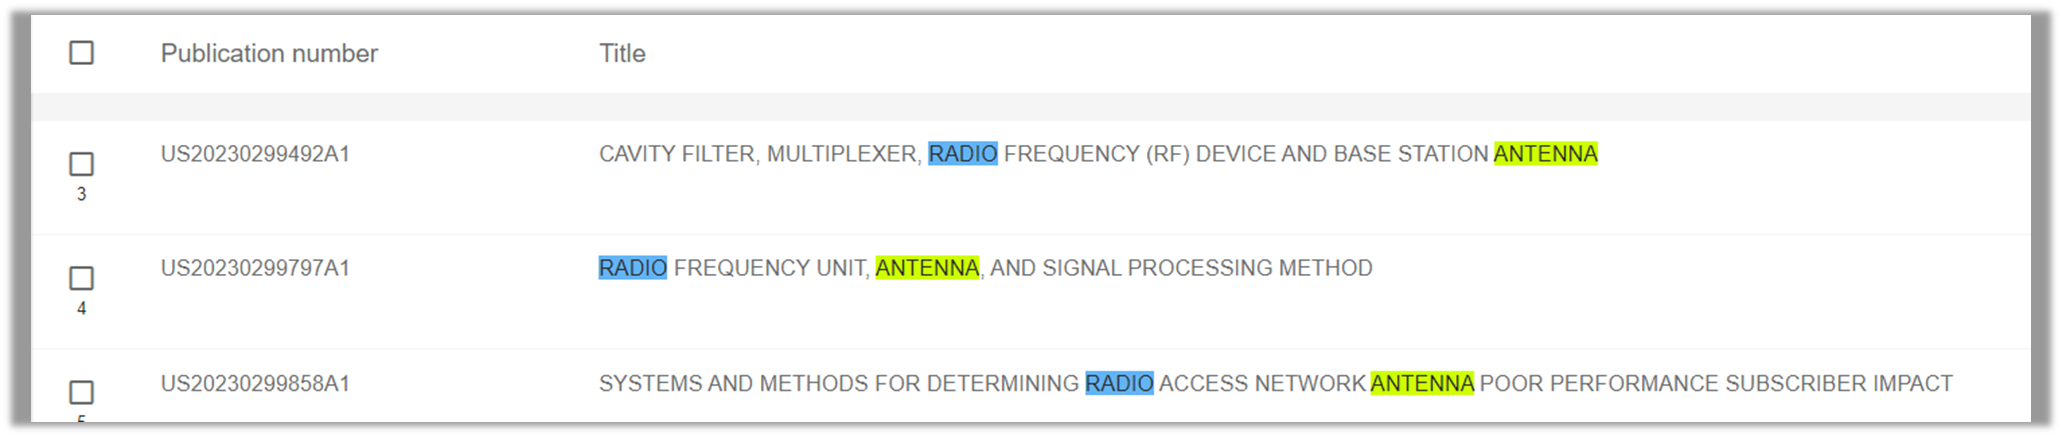
Task: Click green ANTENNA highlight after BASE STATION
Action: pyautogui.click(x=1546, y=154)
